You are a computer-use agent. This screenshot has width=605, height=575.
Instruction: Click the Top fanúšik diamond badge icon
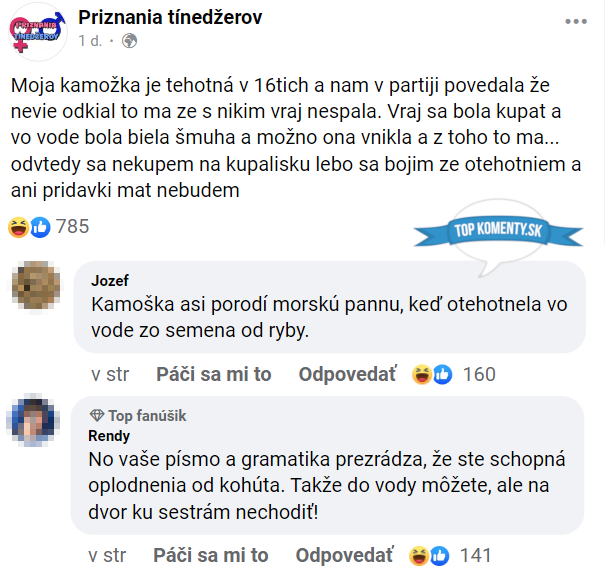click(97, 416)
